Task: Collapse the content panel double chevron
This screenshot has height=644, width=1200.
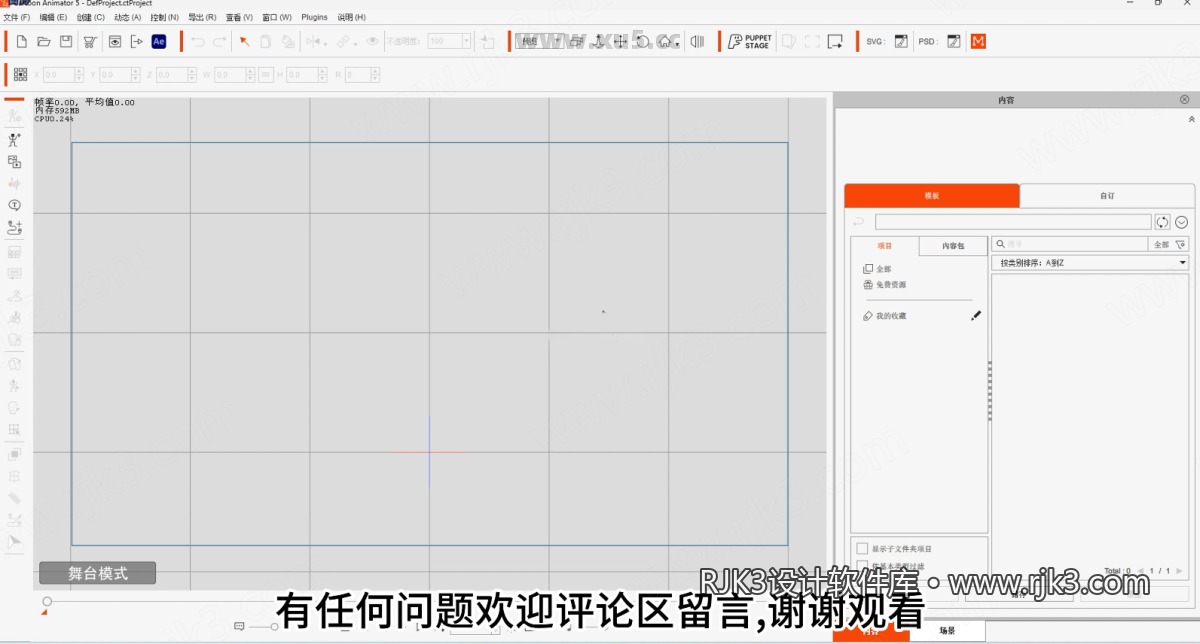Action: point(1190,119)
